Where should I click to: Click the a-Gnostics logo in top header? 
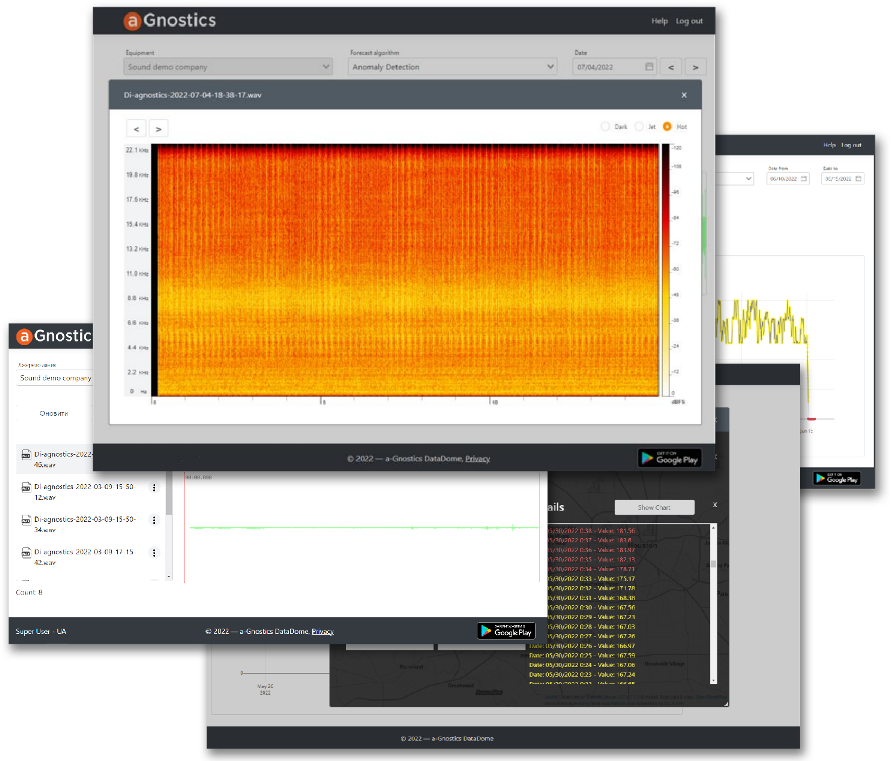coord(169,21)
